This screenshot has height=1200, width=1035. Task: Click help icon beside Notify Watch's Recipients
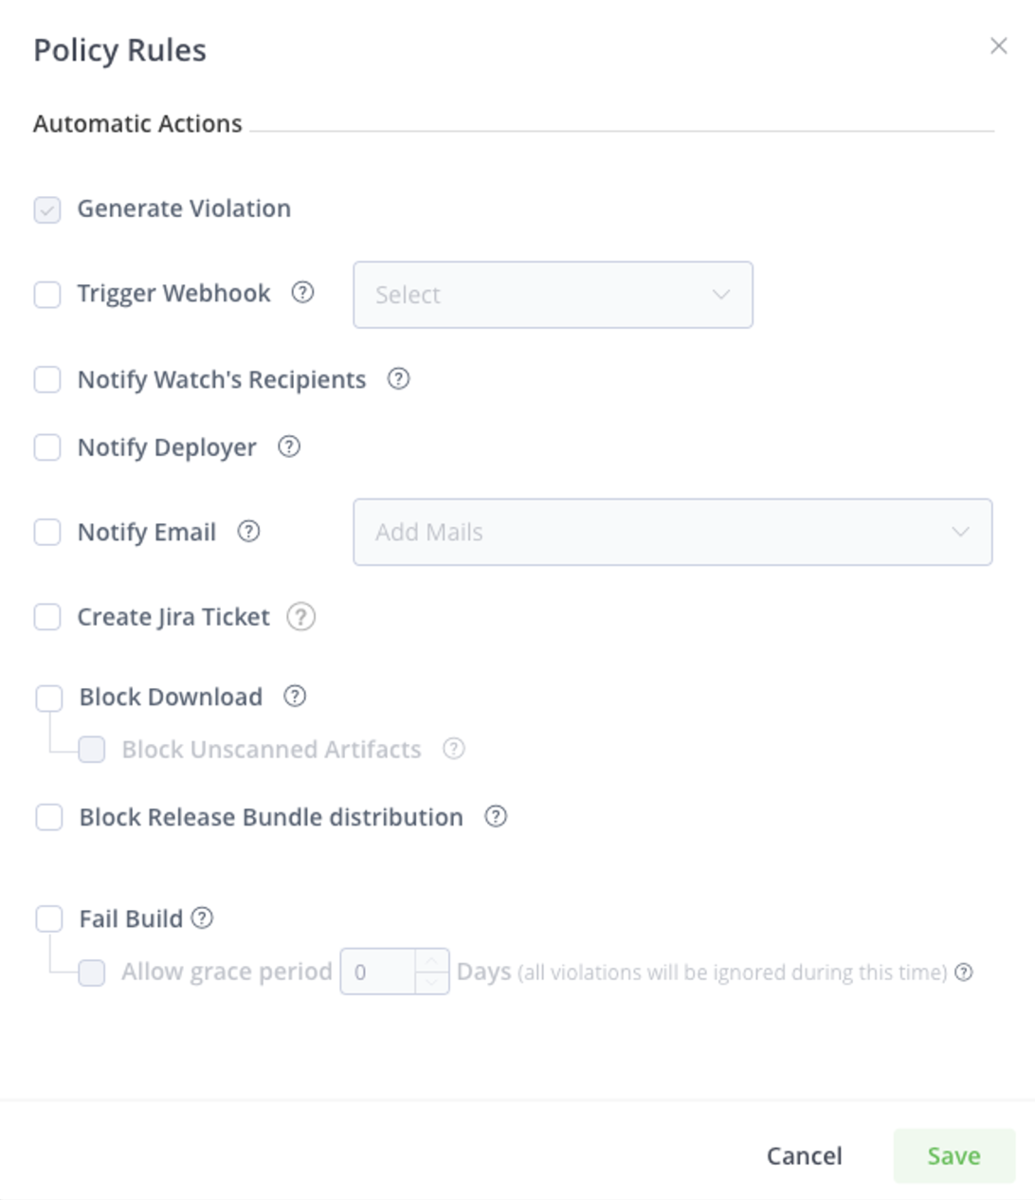tap(398, 379)
